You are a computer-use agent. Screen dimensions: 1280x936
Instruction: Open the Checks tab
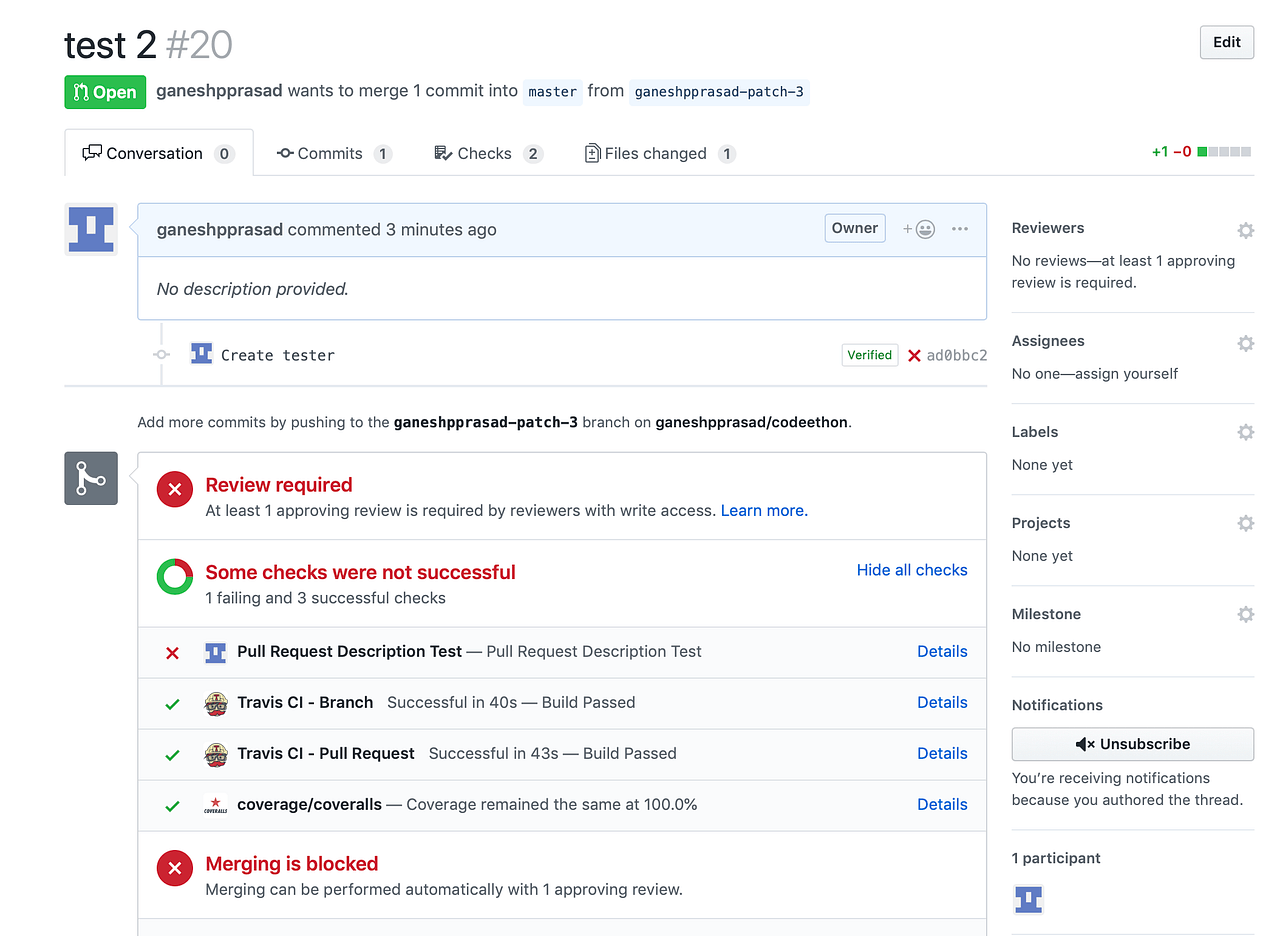point(488,153)
